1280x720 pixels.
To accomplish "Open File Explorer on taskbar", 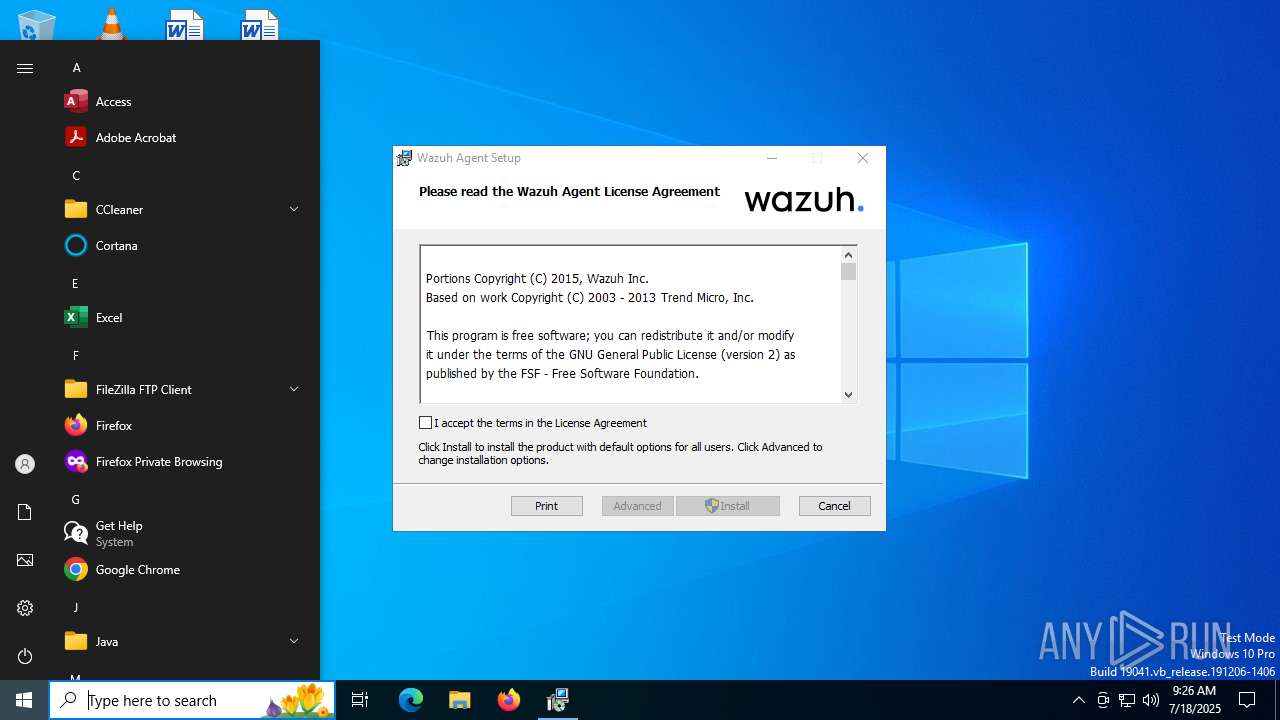I will click(459, 700).
